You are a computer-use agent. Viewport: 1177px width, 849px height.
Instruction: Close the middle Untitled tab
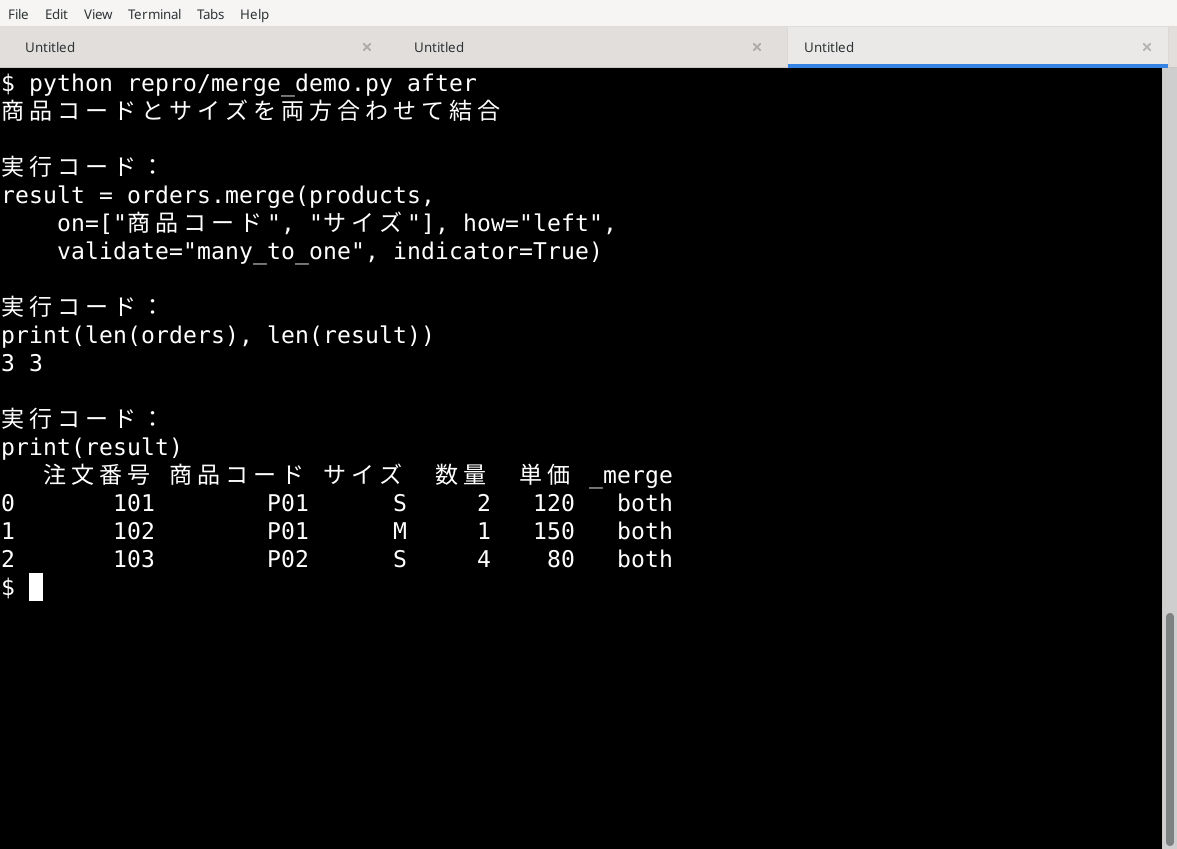click(x=757, y=47)
